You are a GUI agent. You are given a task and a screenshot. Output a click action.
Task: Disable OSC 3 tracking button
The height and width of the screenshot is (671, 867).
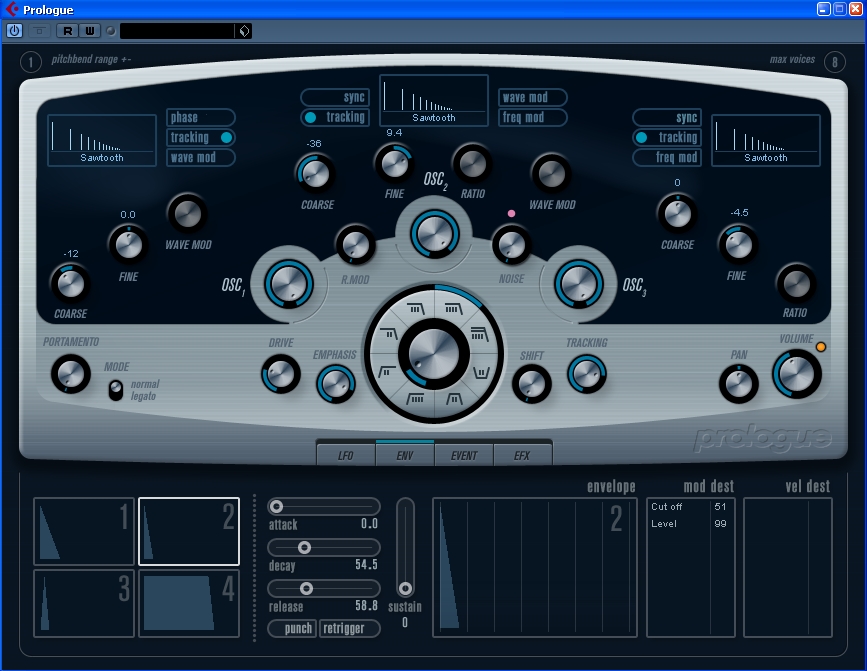[667, 137]
